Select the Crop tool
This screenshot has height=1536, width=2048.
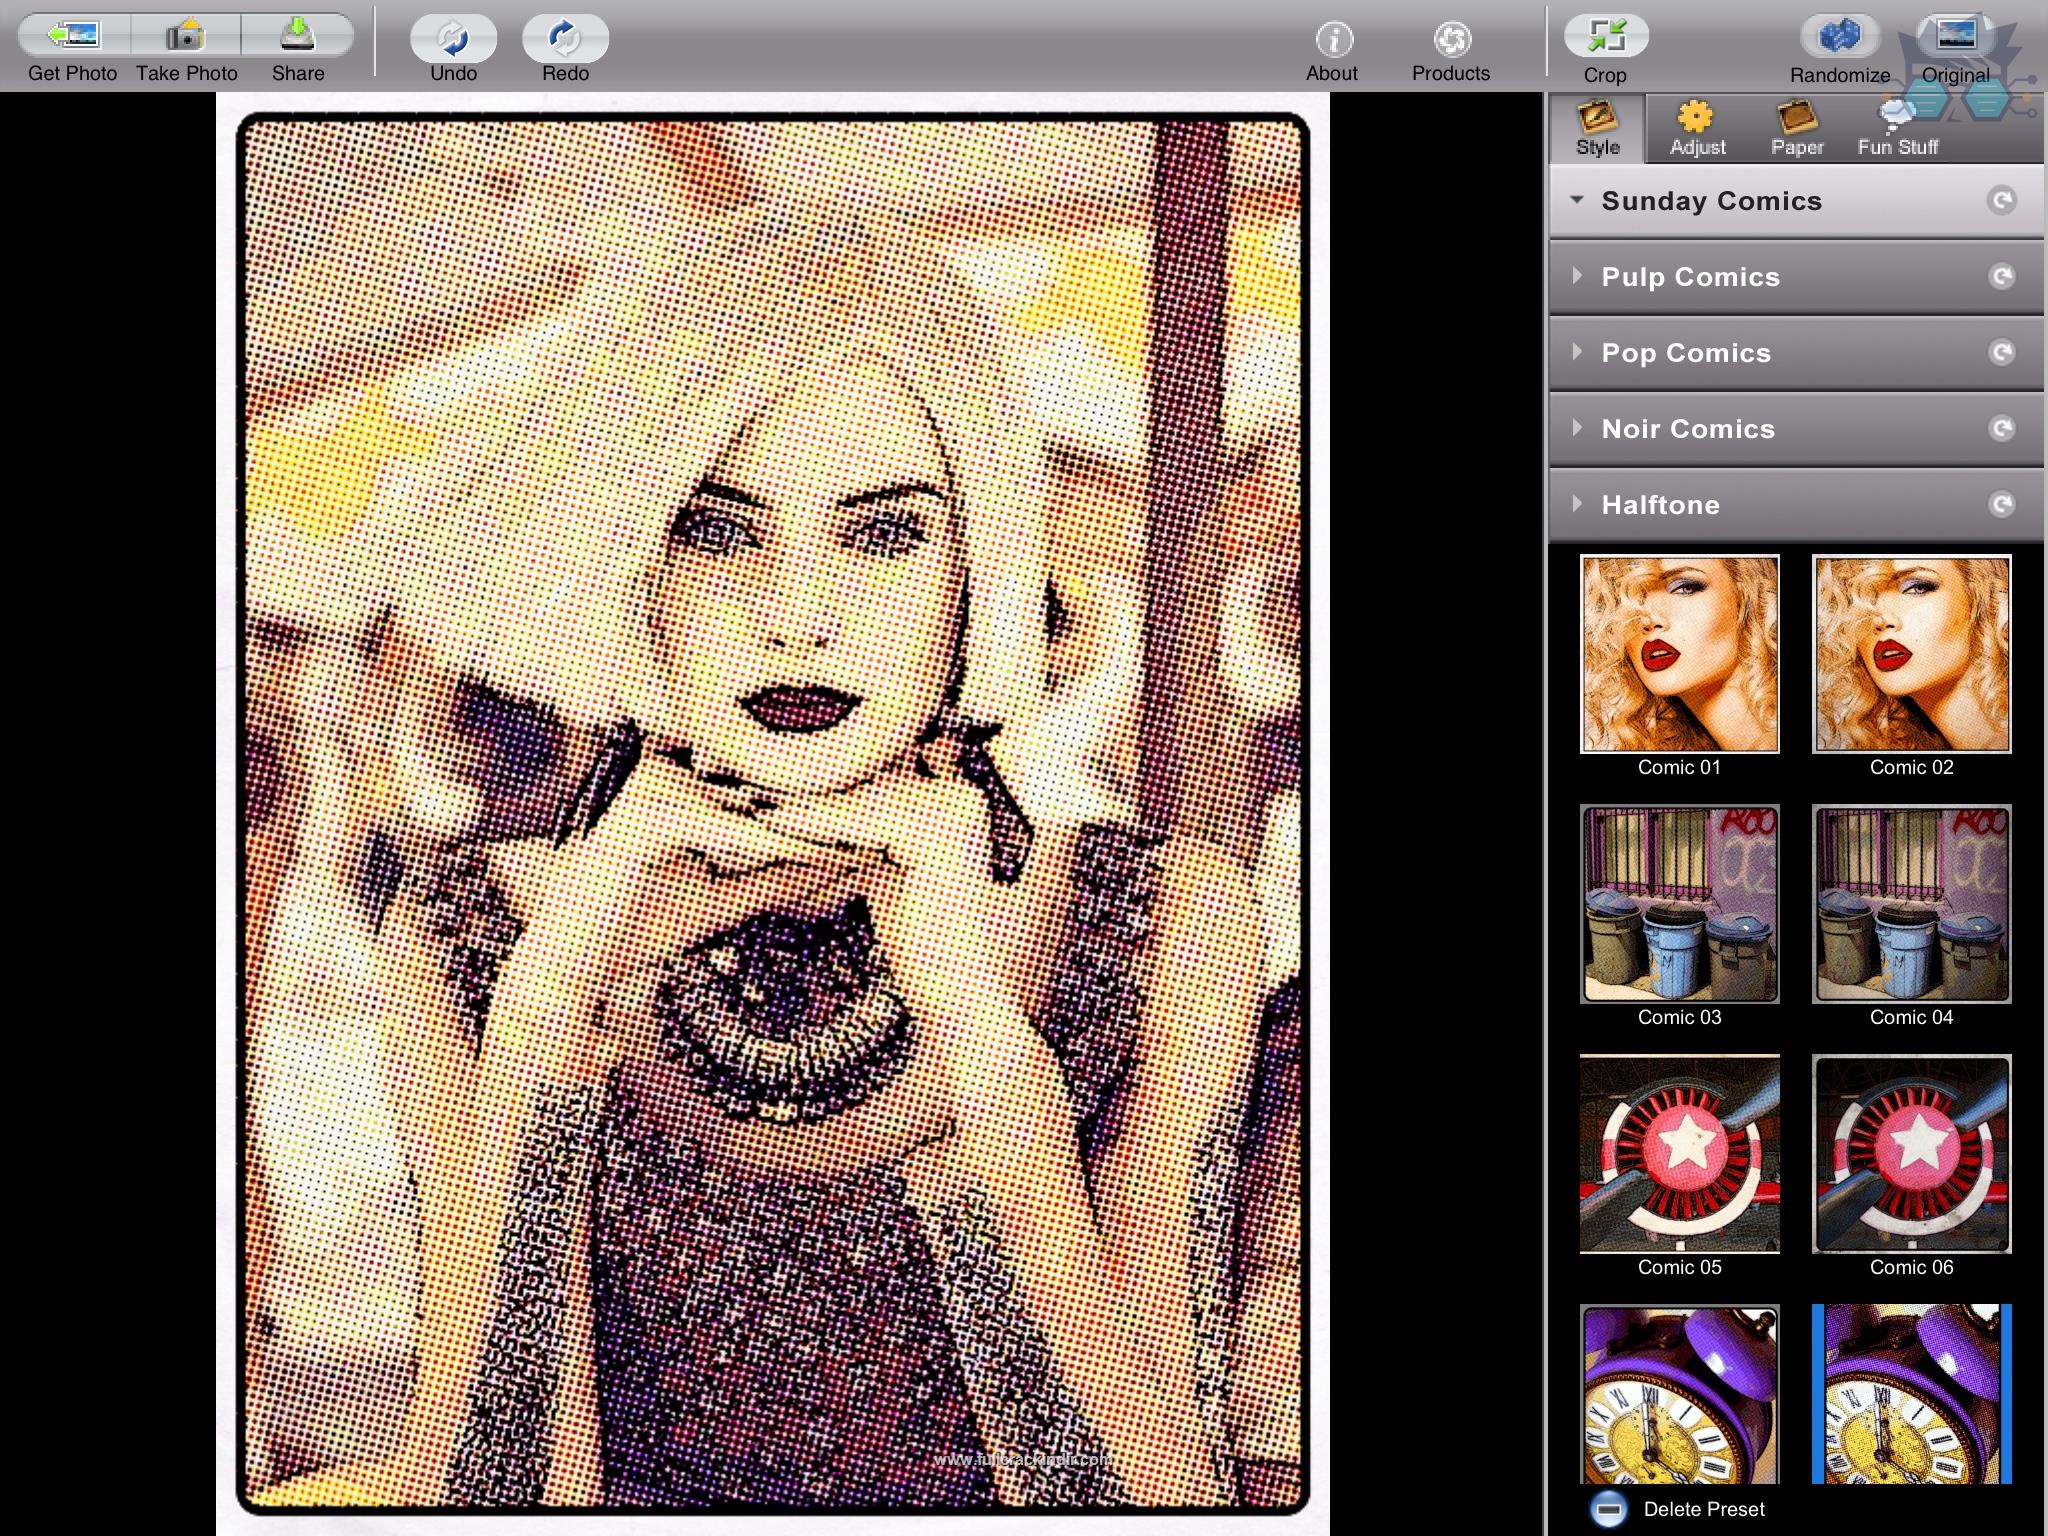pos(1607,36)
